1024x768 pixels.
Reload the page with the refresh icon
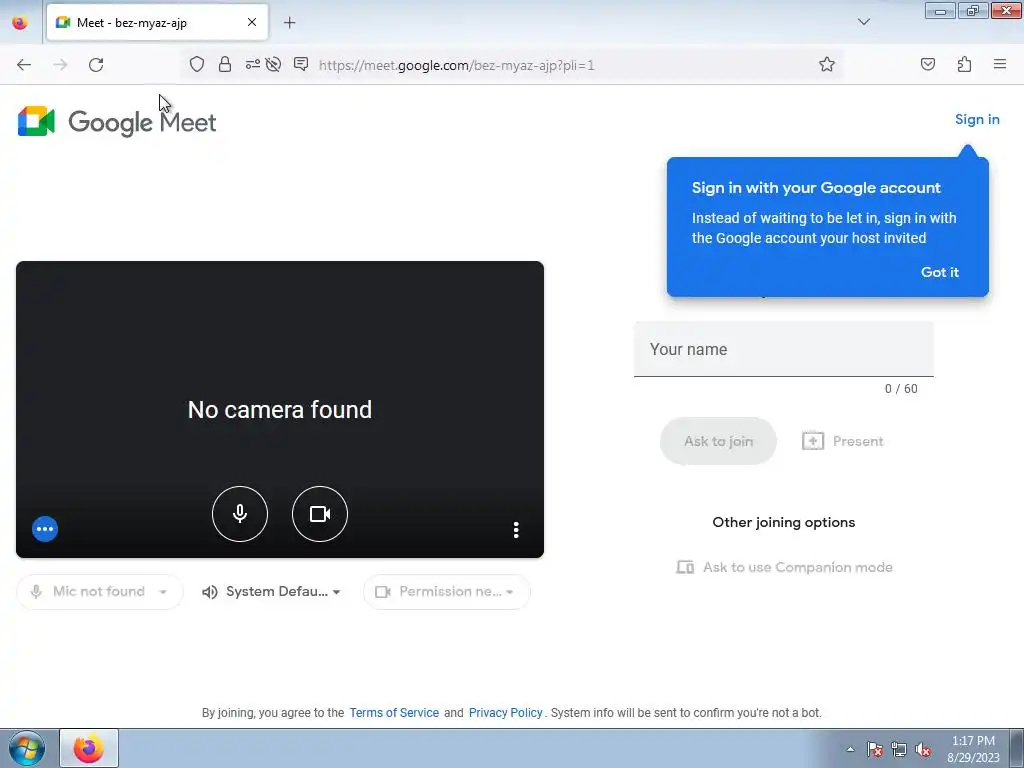click(x=96, y=65)
